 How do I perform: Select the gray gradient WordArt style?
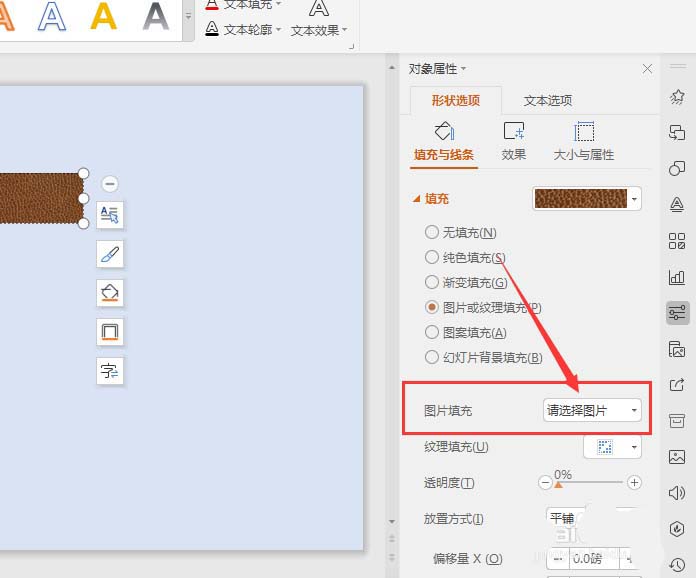click(x=156, y=16)
